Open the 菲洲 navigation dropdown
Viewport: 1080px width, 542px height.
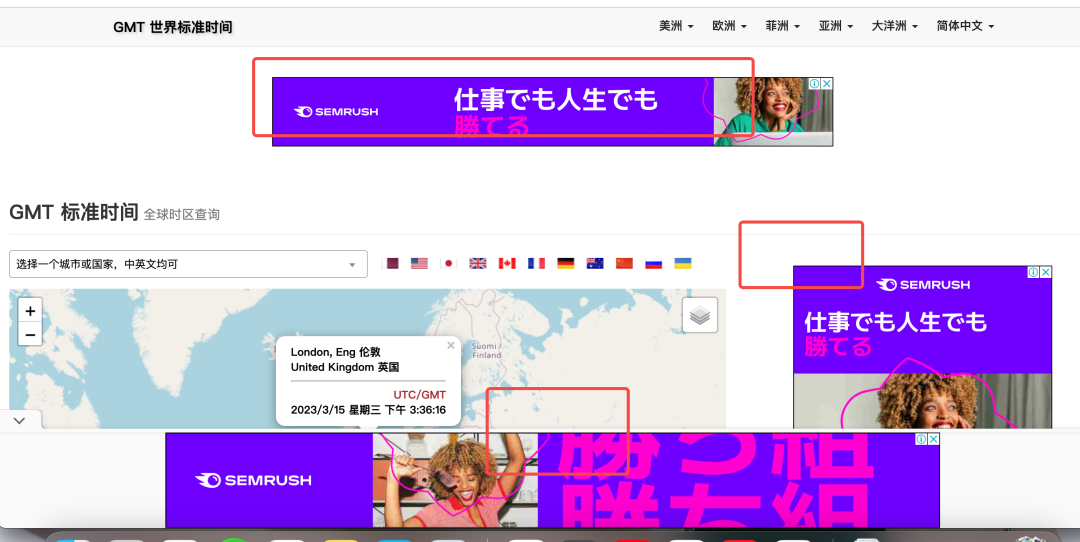[782, 26]
